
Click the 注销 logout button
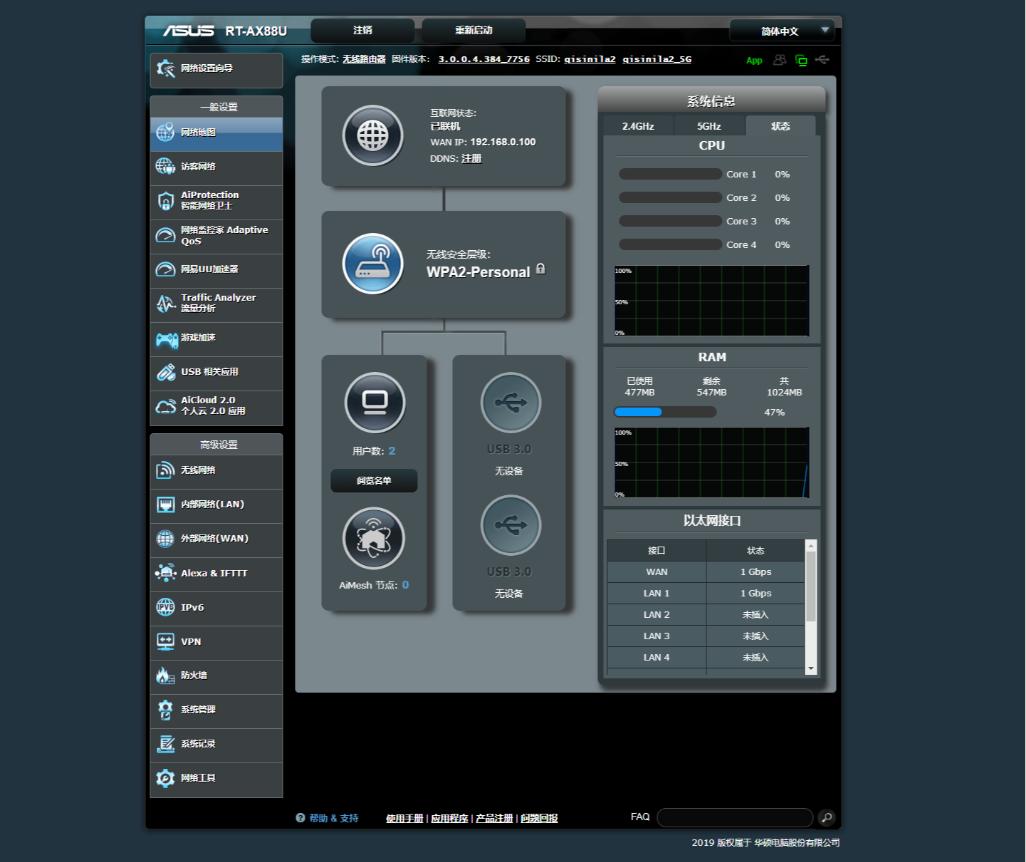[362, 30]
